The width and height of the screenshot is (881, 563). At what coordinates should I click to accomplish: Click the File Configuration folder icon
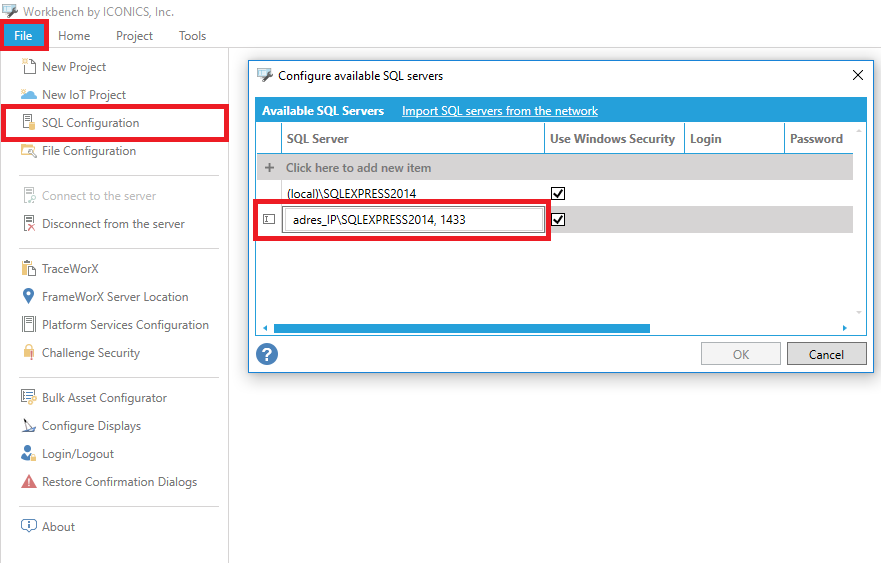(29, 151)
